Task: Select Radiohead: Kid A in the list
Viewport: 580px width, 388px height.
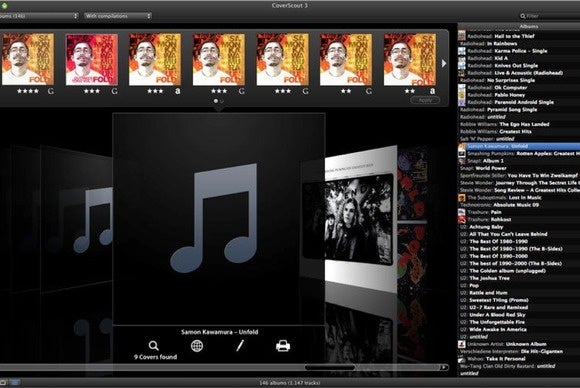Action: 519,58
